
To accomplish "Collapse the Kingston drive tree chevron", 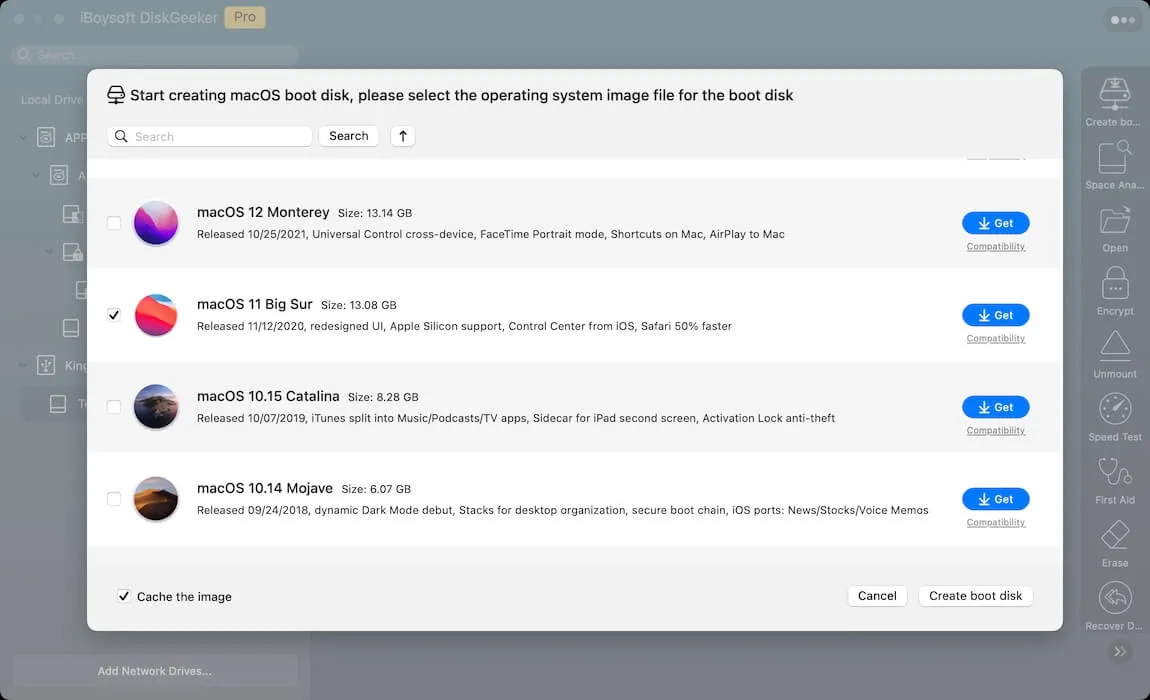I will (23, 365).
